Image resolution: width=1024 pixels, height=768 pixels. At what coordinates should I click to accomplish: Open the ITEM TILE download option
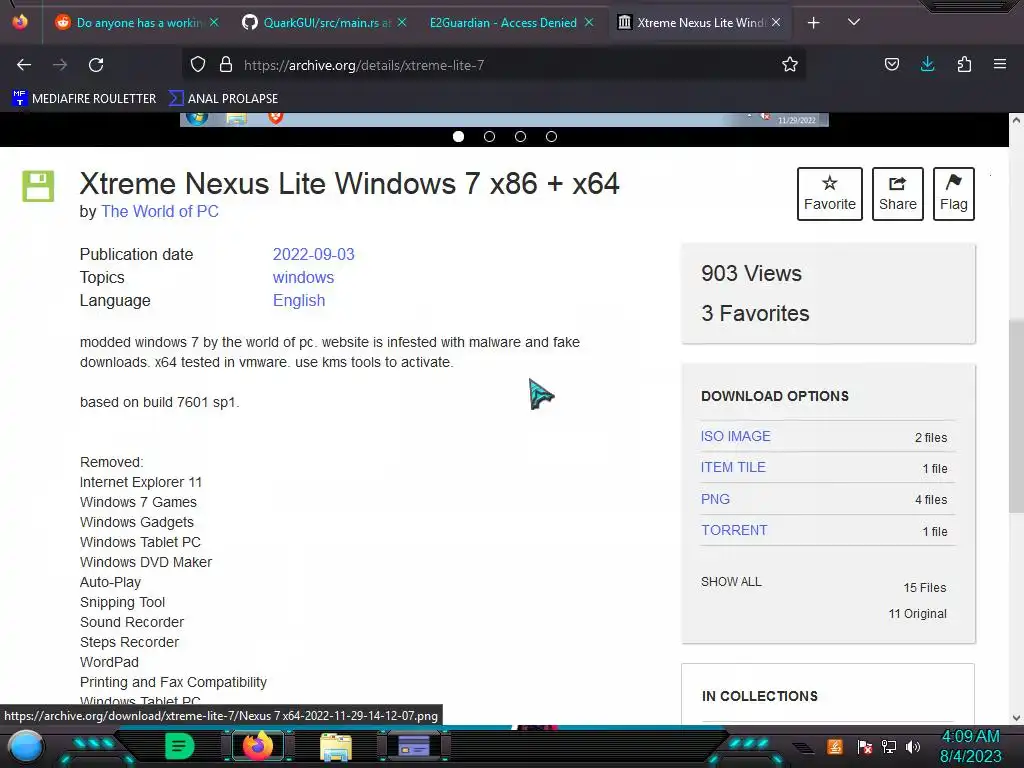[733, 468]
